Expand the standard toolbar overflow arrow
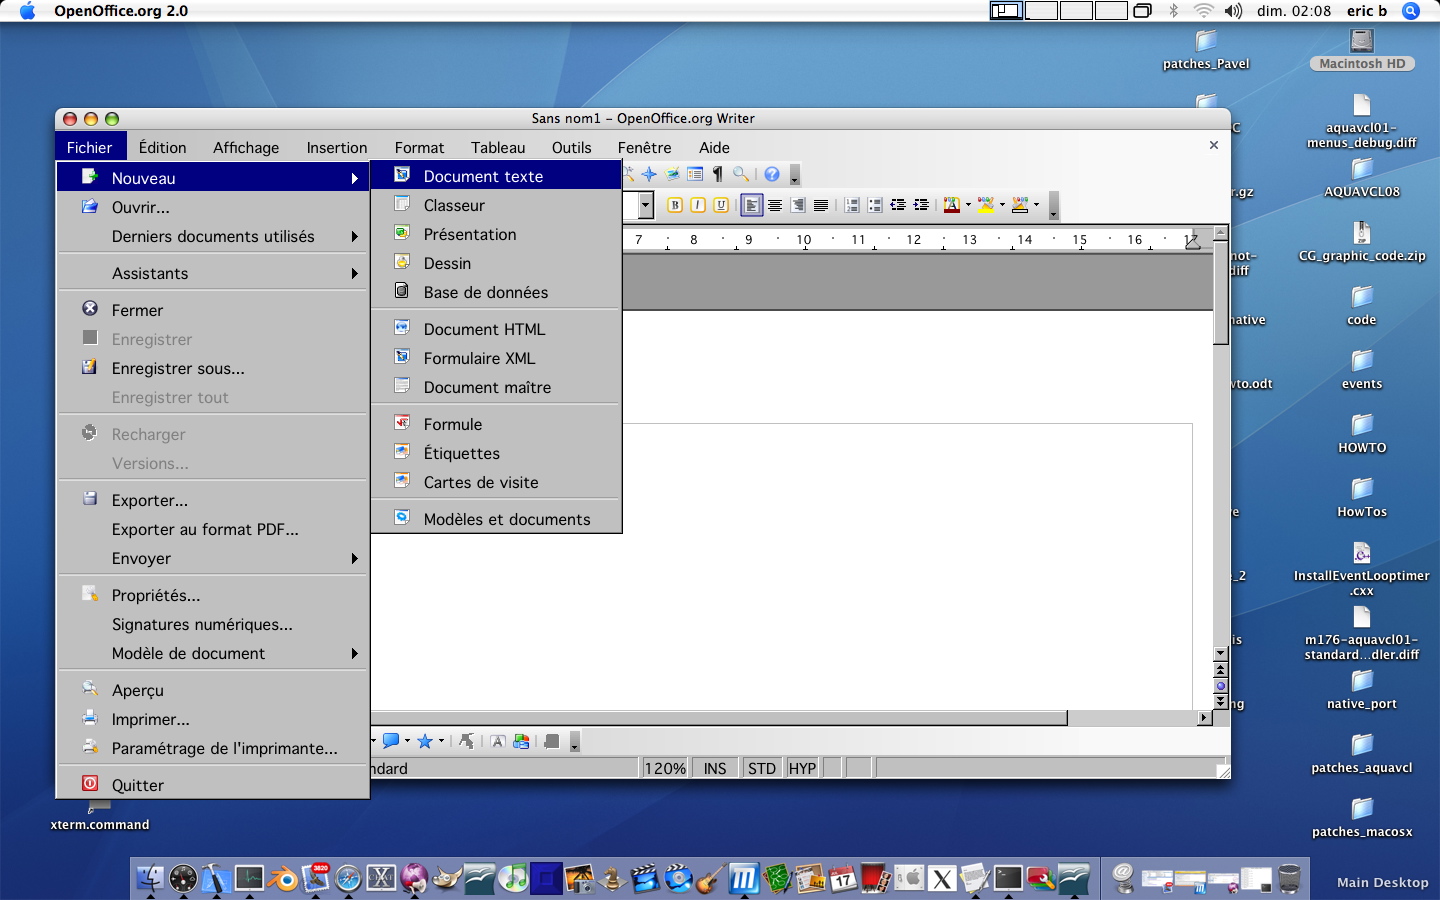Screen dimensions: 1440x900 coord(795,175)
